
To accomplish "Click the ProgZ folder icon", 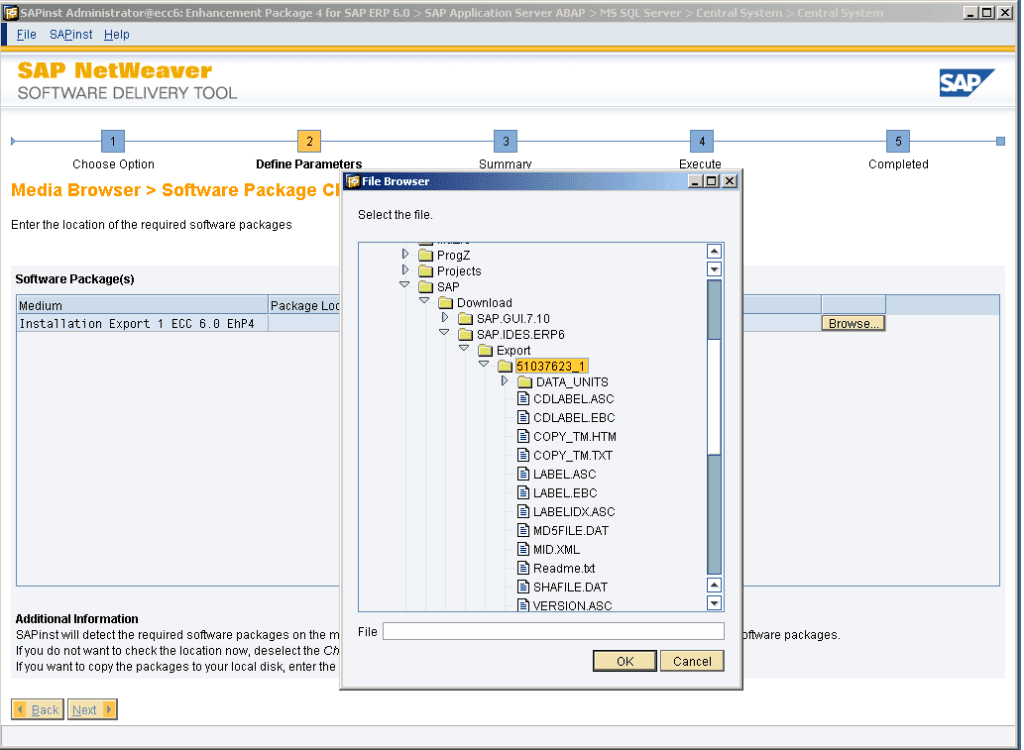I will click(426, 255).
